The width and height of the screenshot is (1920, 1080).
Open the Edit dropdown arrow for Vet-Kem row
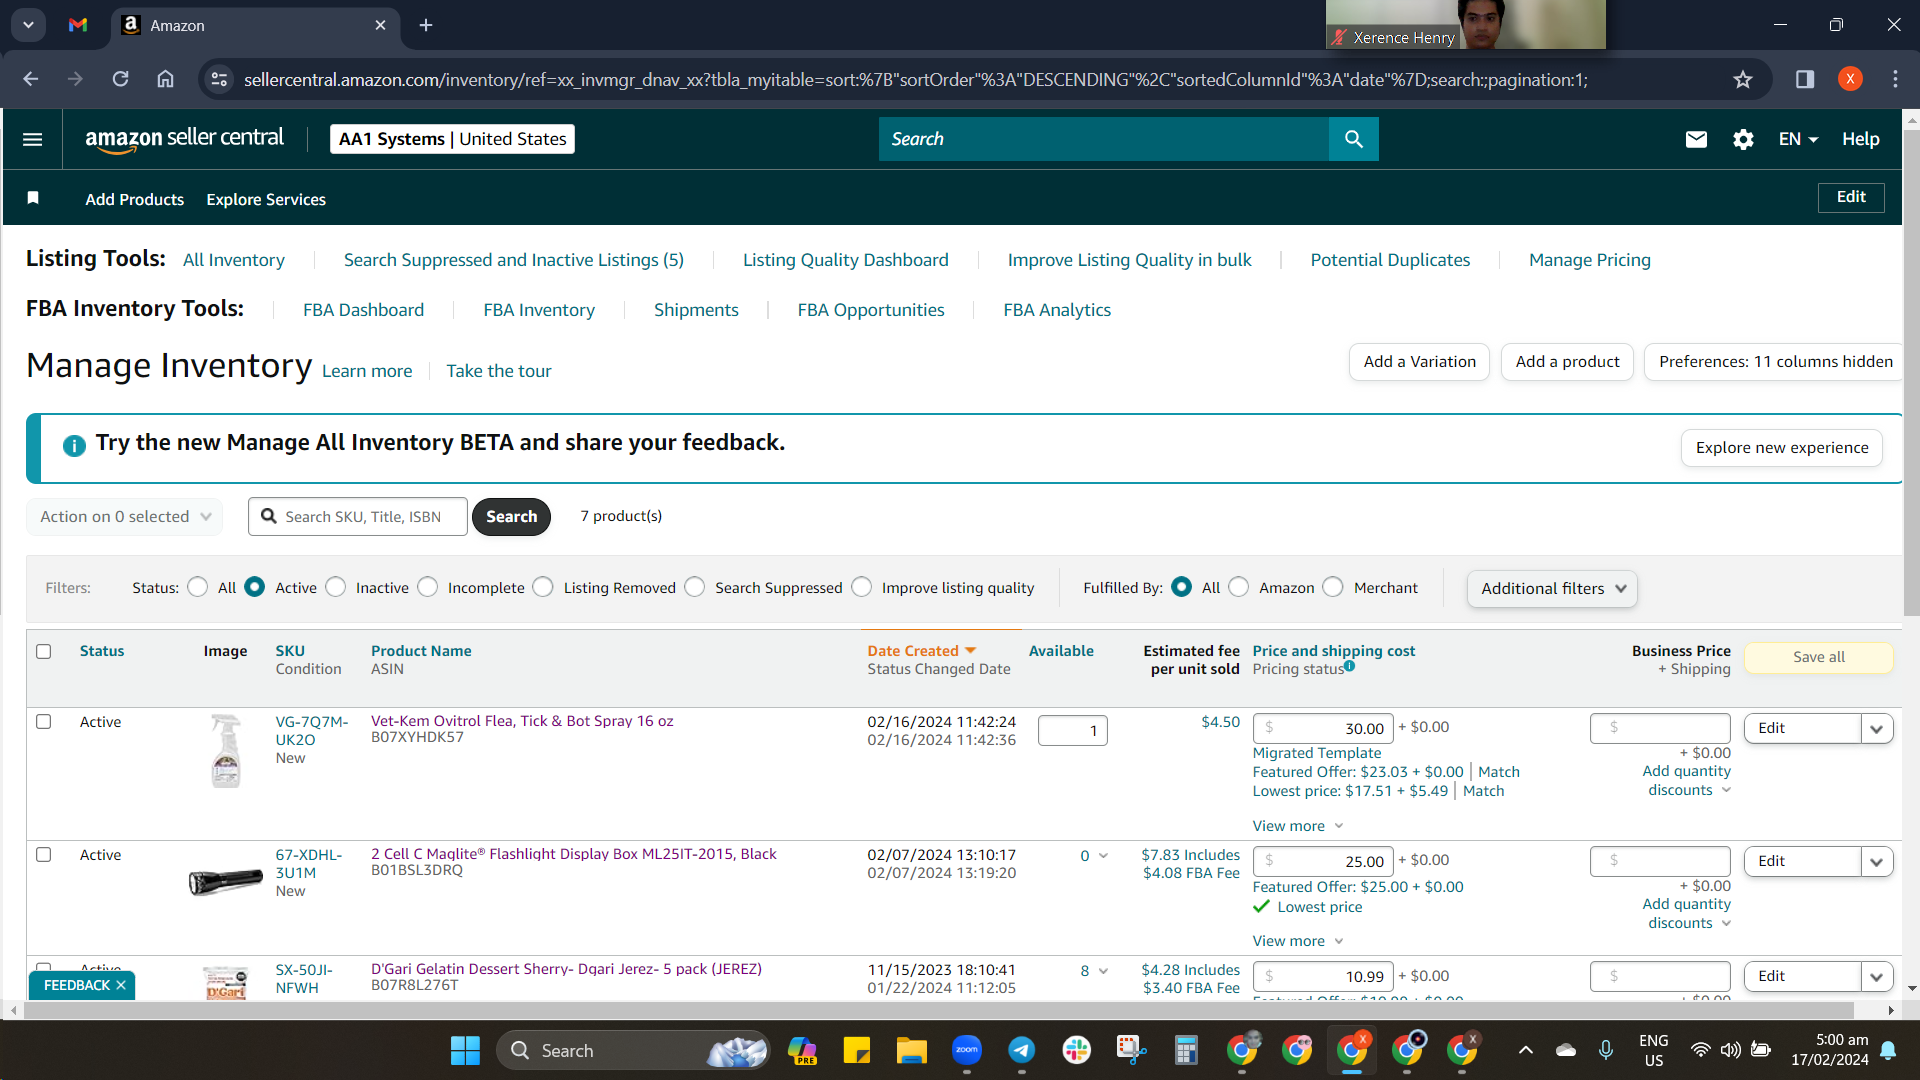tap(1876, 728)
